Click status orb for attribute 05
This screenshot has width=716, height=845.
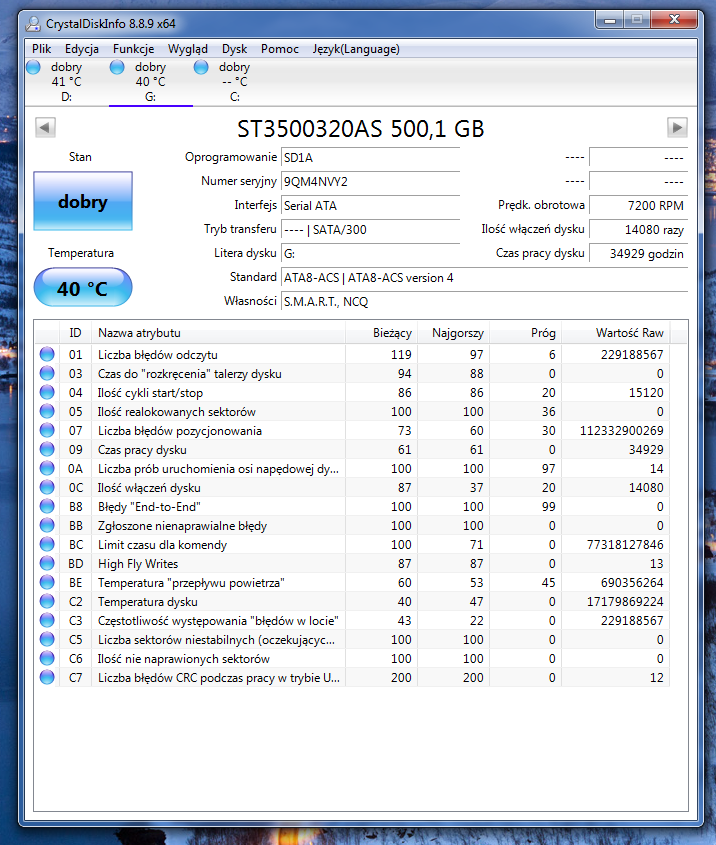(x=47, y=411)
